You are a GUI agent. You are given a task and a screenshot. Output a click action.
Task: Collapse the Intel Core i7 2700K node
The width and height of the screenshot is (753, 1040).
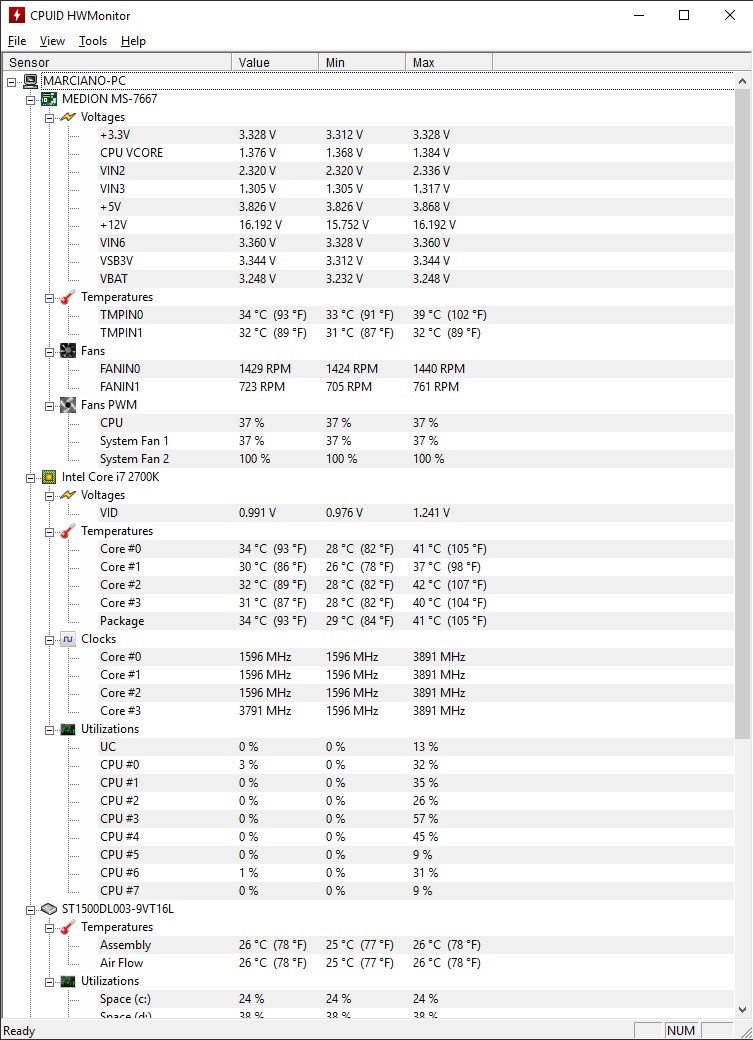[31, 478]
